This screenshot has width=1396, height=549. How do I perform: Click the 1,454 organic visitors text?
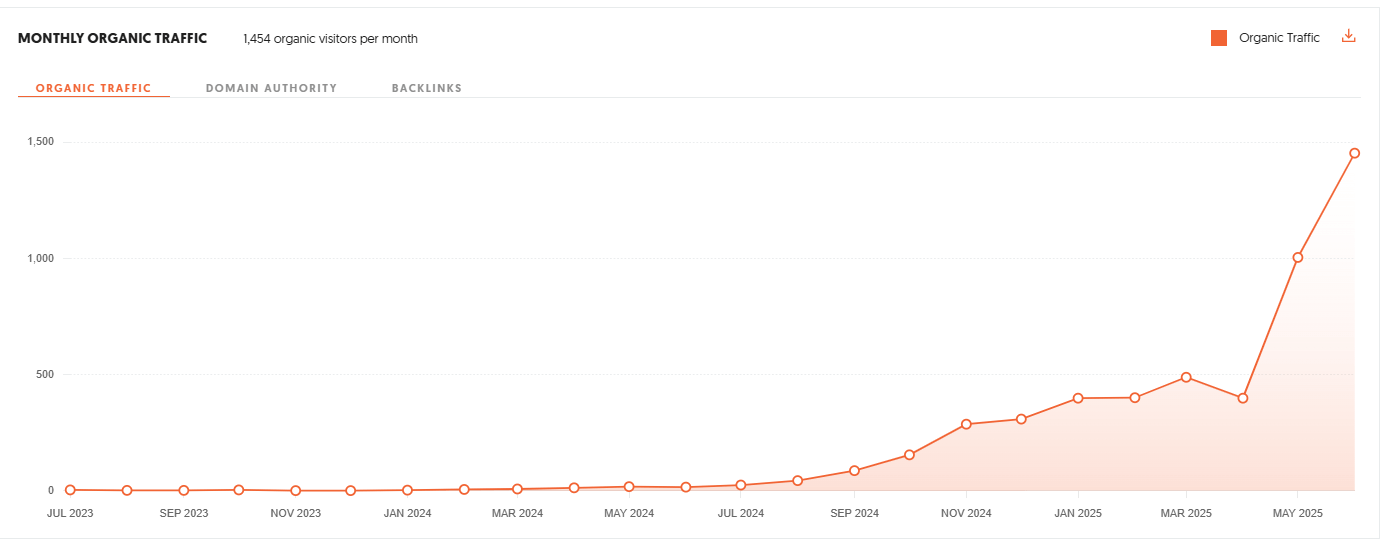coord(330,39)
